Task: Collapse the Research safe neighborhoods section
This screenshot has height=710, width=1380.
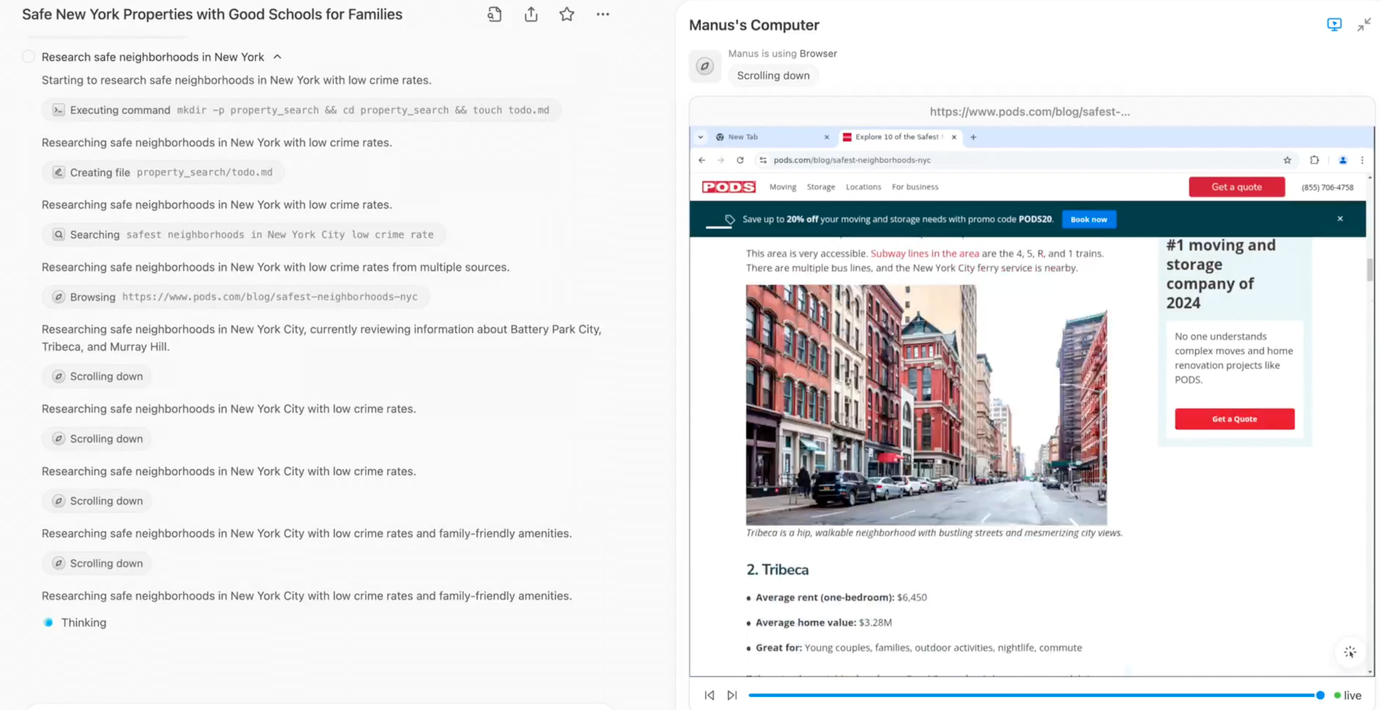Action: (x=277, y=57)
